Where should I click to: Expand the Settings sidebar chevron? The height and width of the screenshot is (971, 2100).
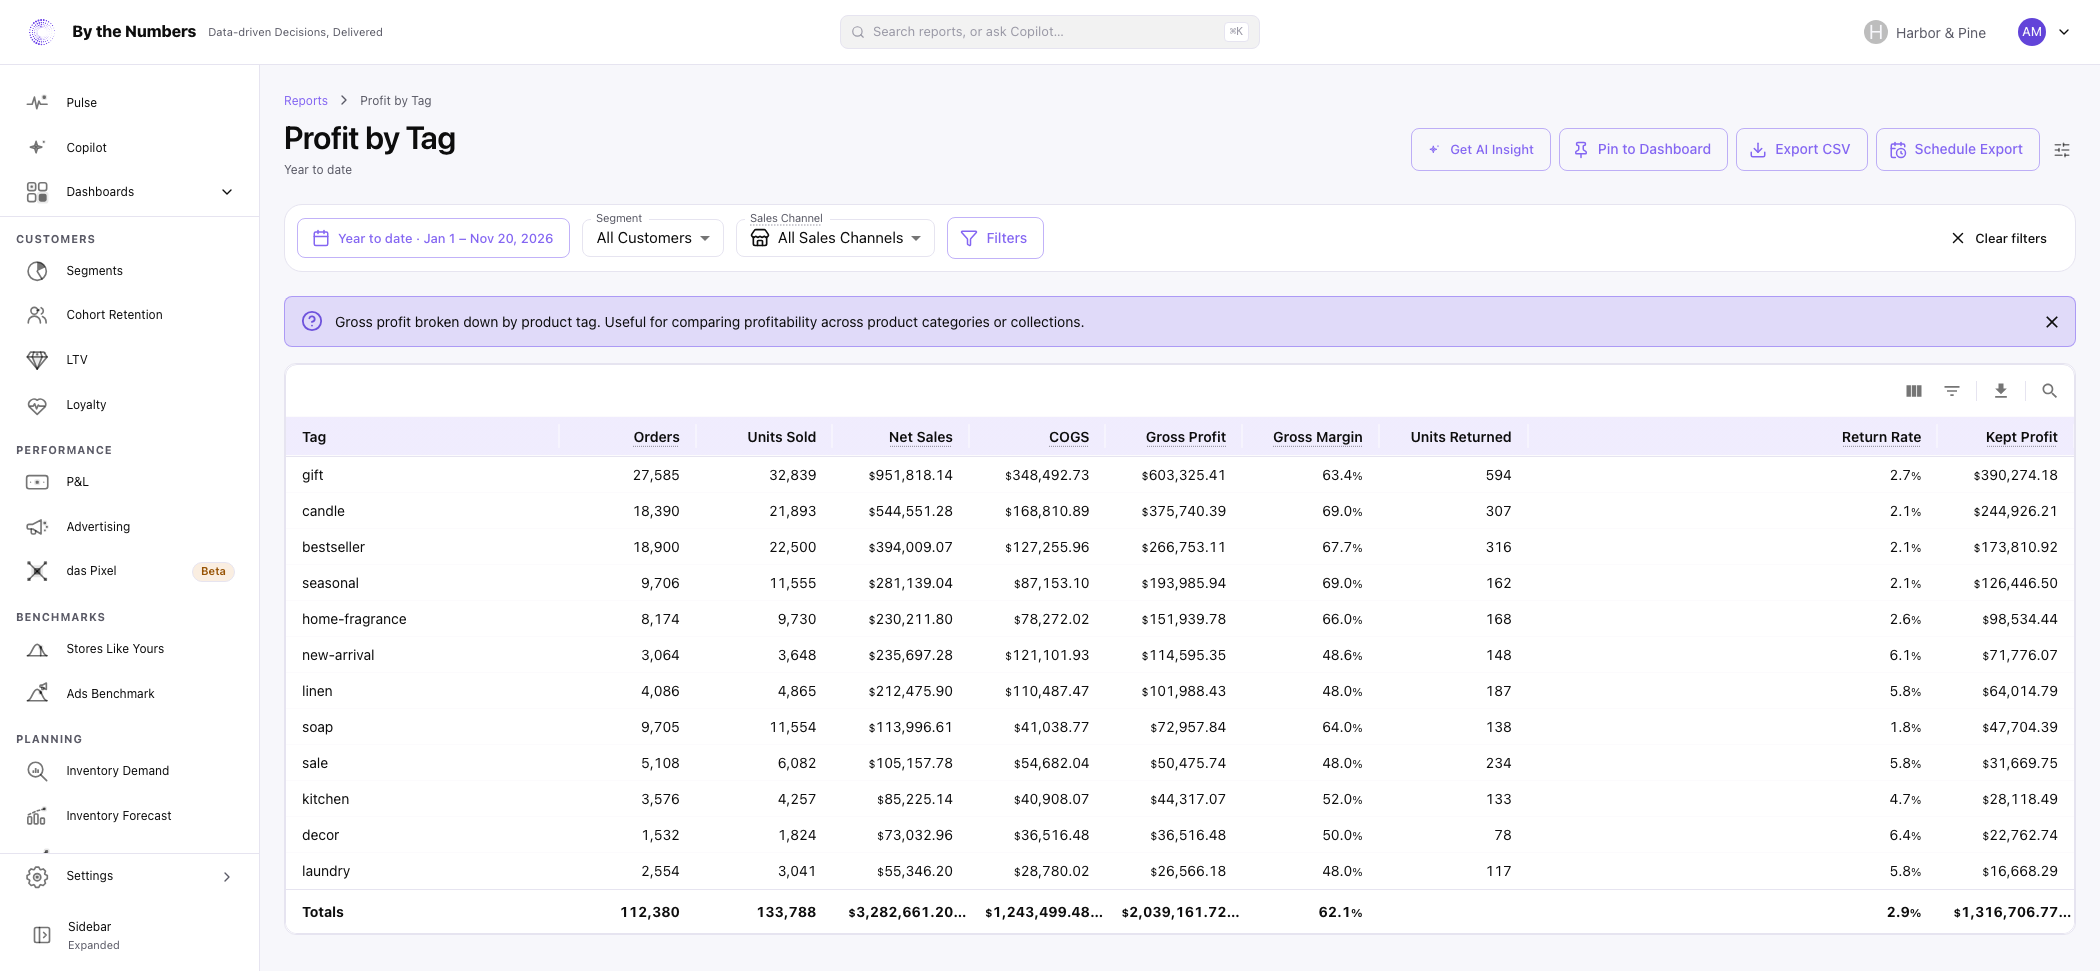coord(227,877)
